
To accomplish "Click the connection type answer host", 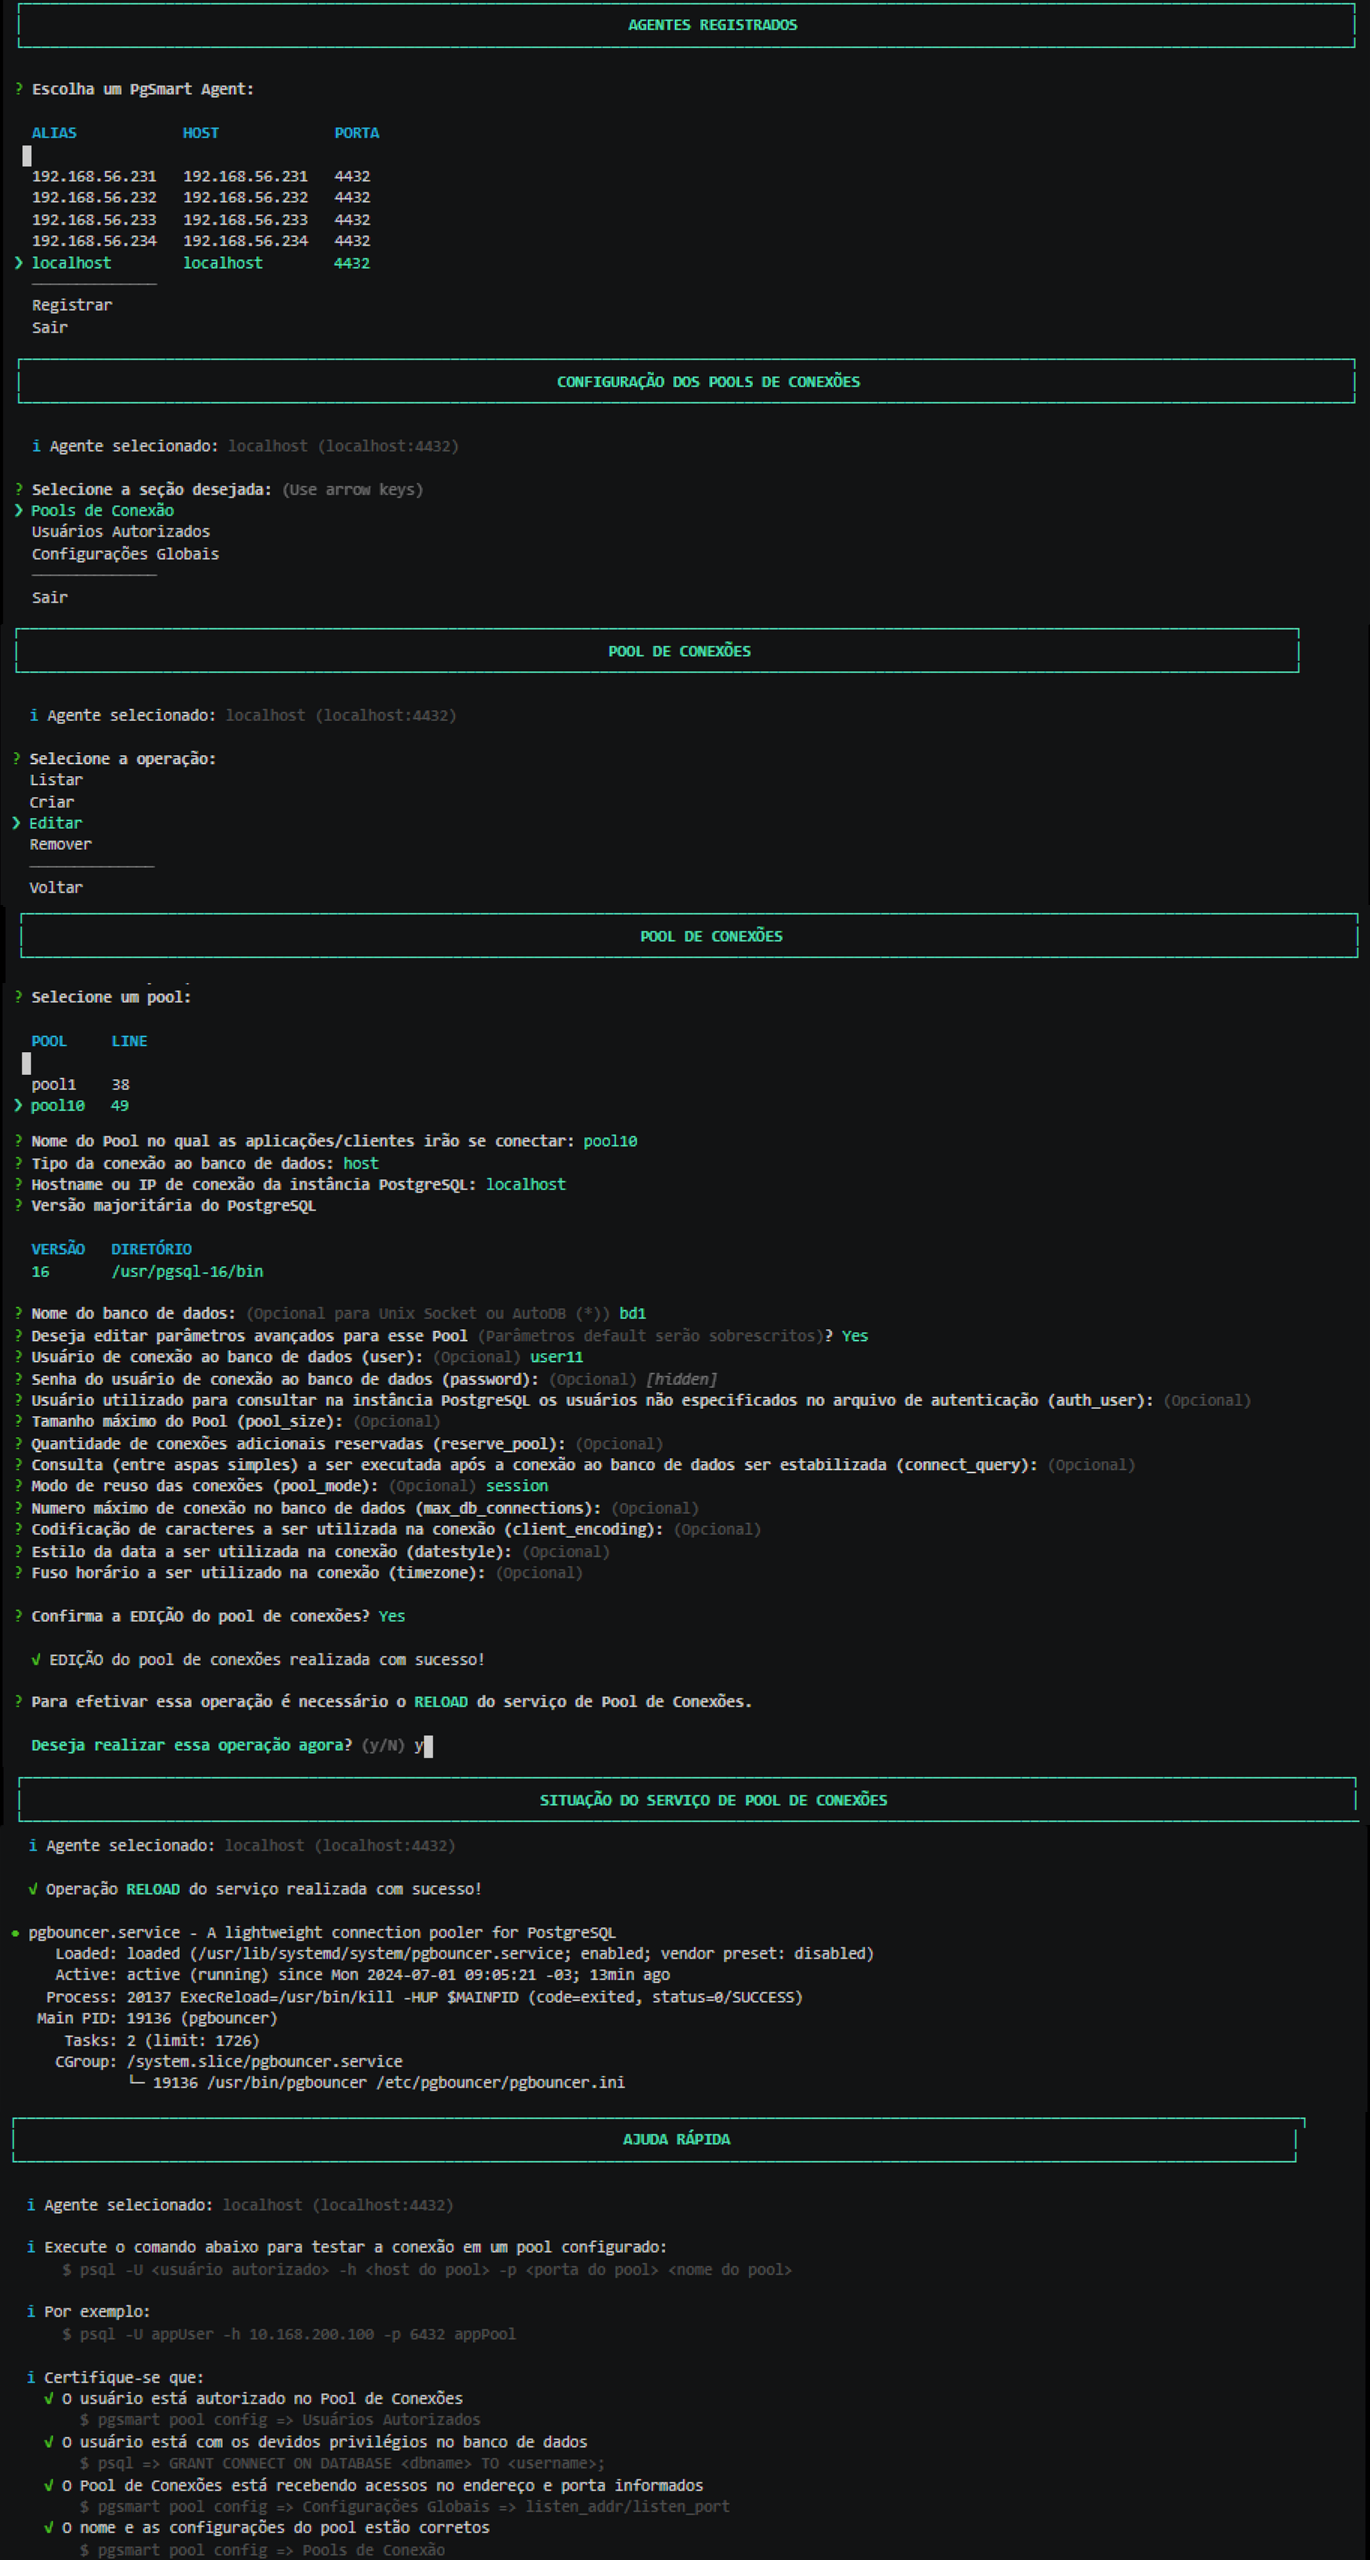I will click(x=361, y=1163).
